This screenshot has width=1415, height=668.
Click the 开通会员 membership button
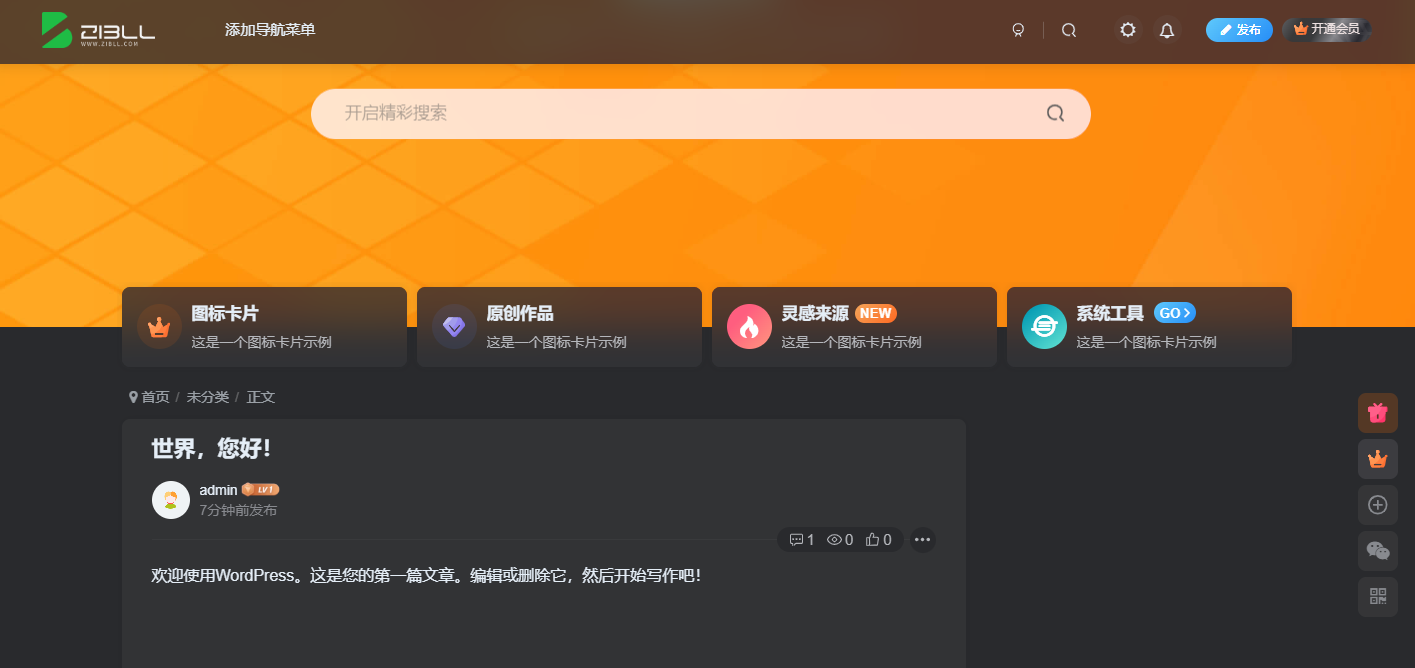click(x=1326, y=30)
